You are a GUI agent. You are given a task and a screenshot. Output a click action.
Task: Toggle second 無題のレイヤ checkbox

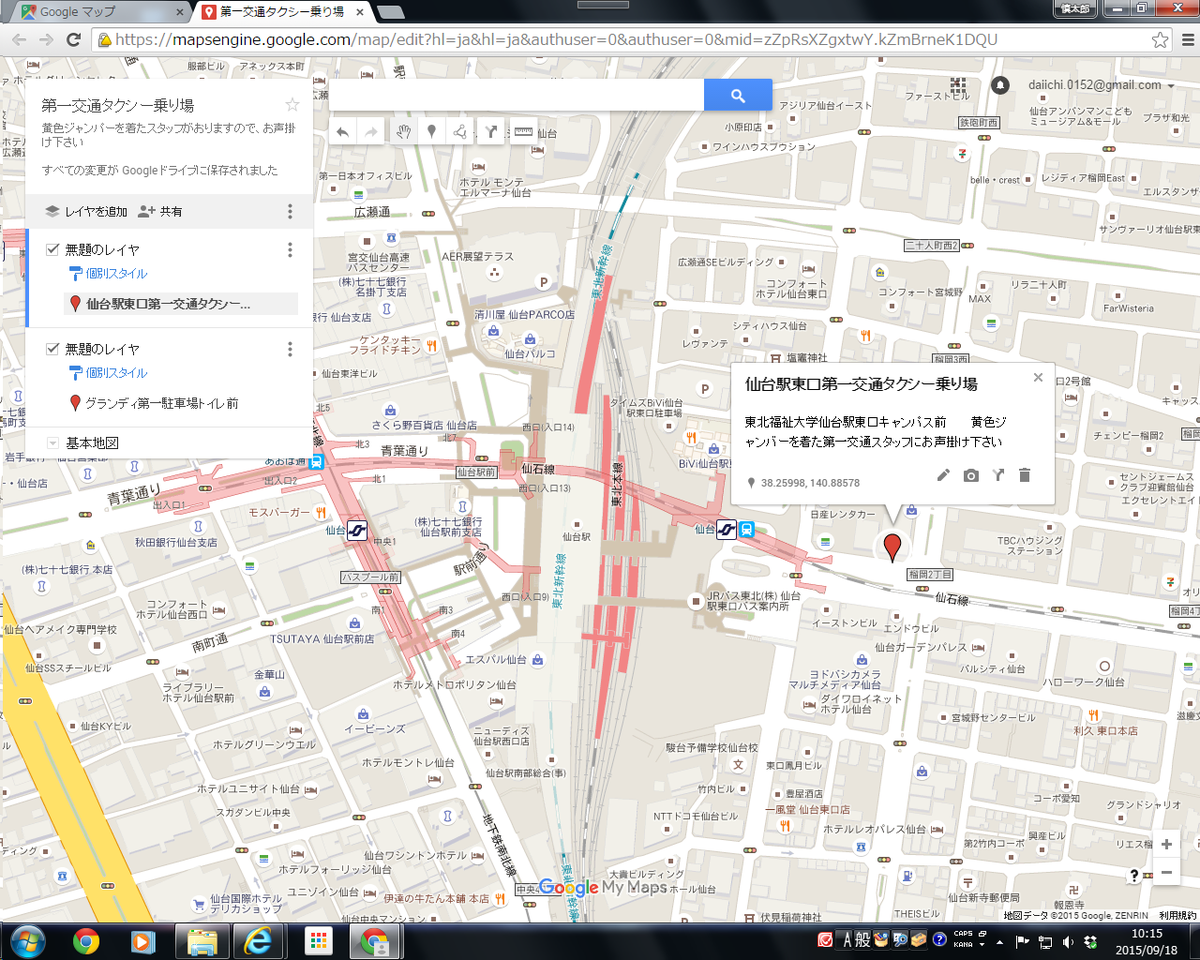click(x=52, y=349)
